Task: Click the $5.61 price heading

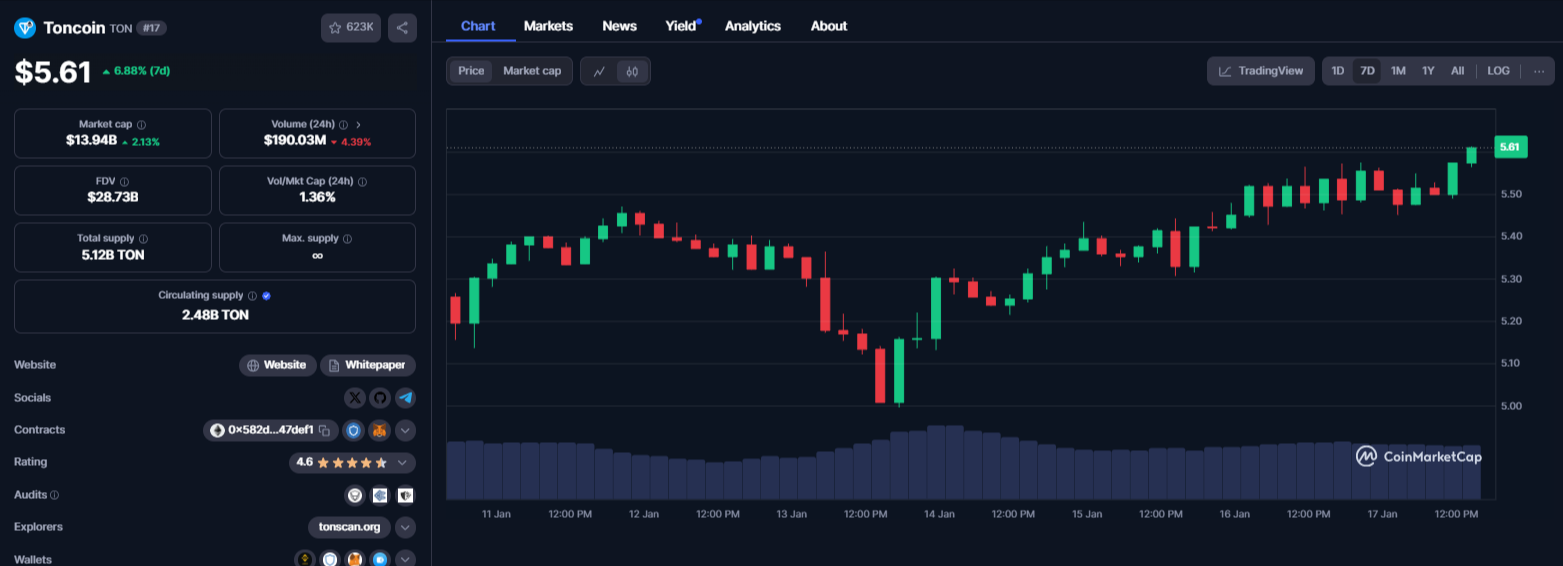Action: (x=53, y=71)
